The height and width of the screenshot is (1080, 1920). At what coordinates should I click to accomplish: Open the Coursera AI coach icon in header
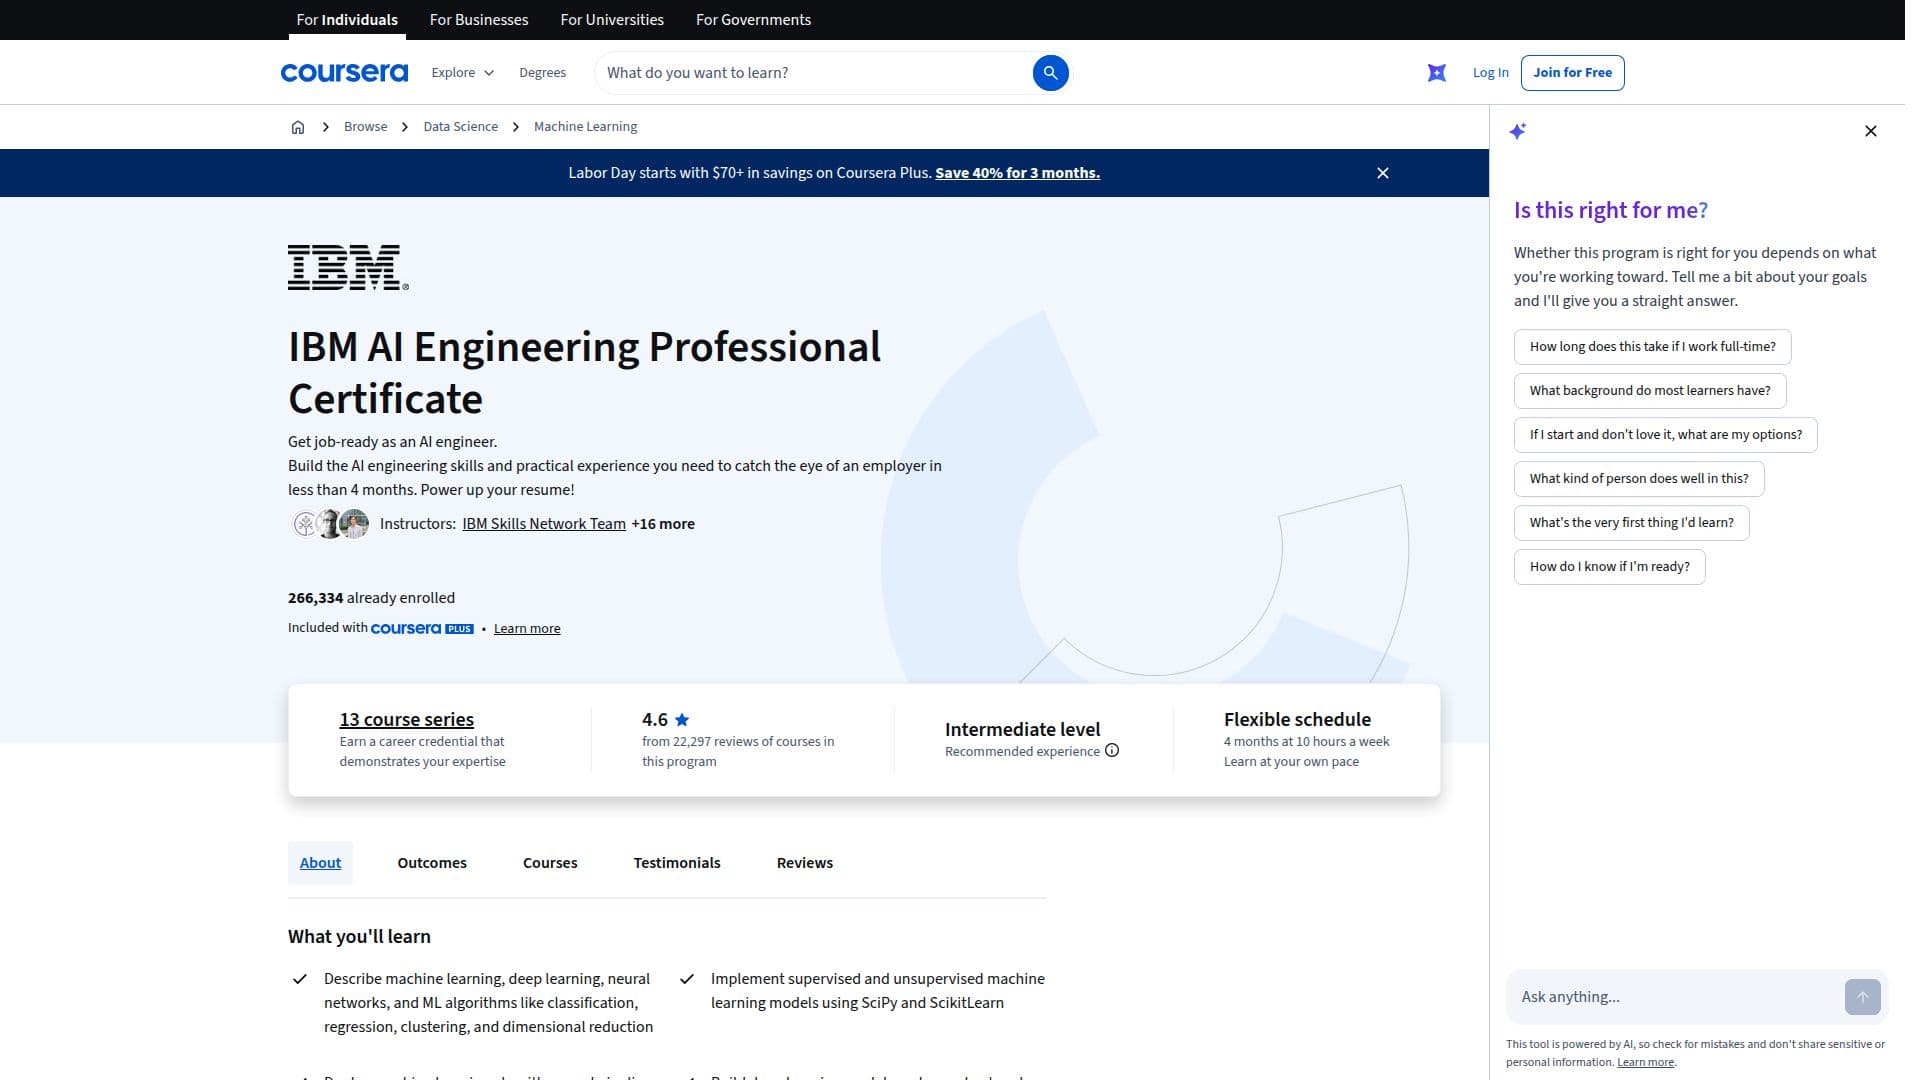click(x=1437, y=73)
